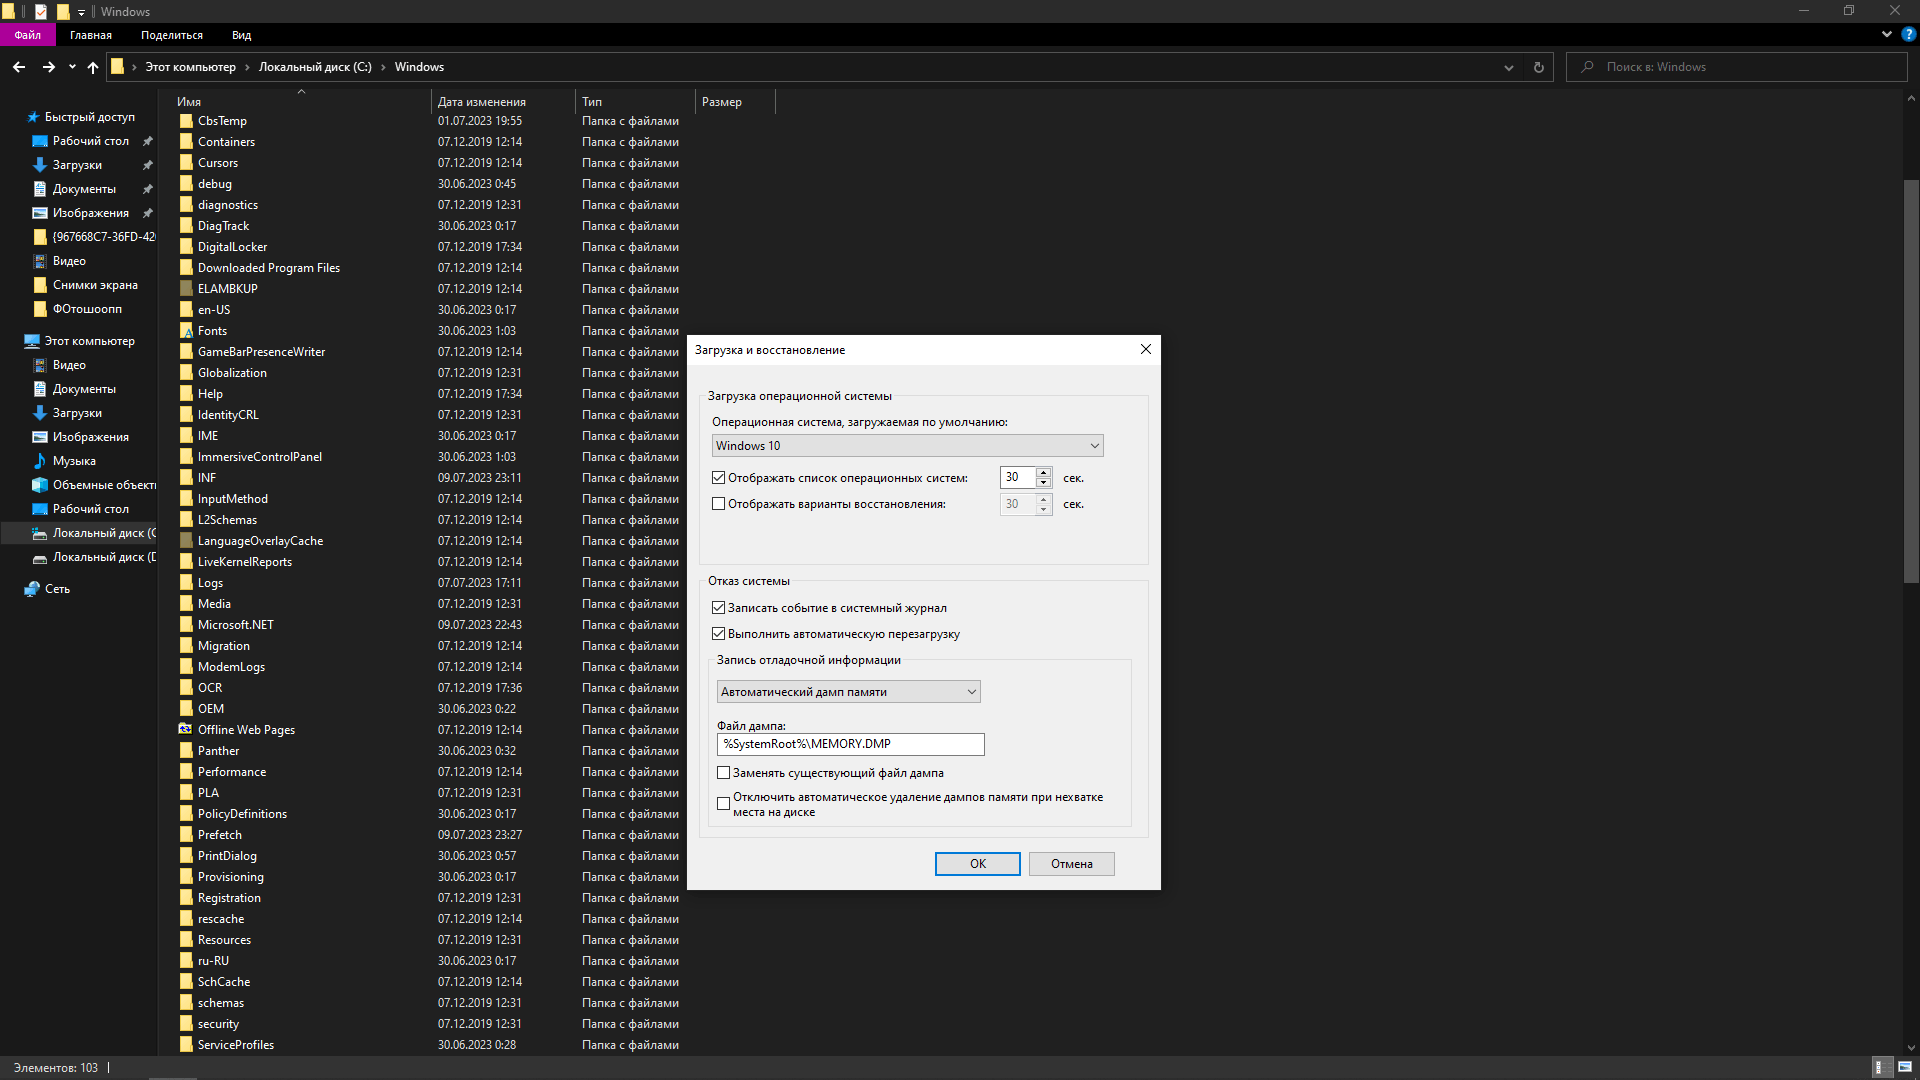Increase the OS list display time spinner
The height and width of the screenshot is (1080, 1920).
[1043, 472]
